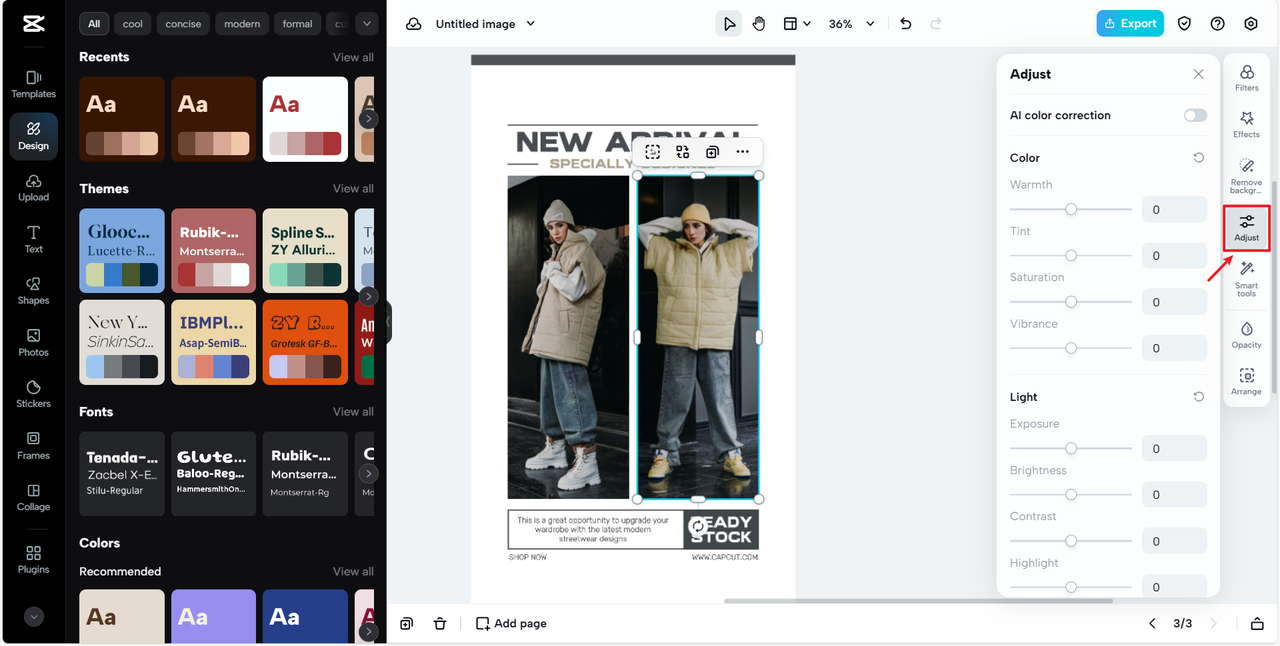This screenshot has height=646, width=1280.
Task: Click the crop icon in floating toolbar
Action: (653, 152)
